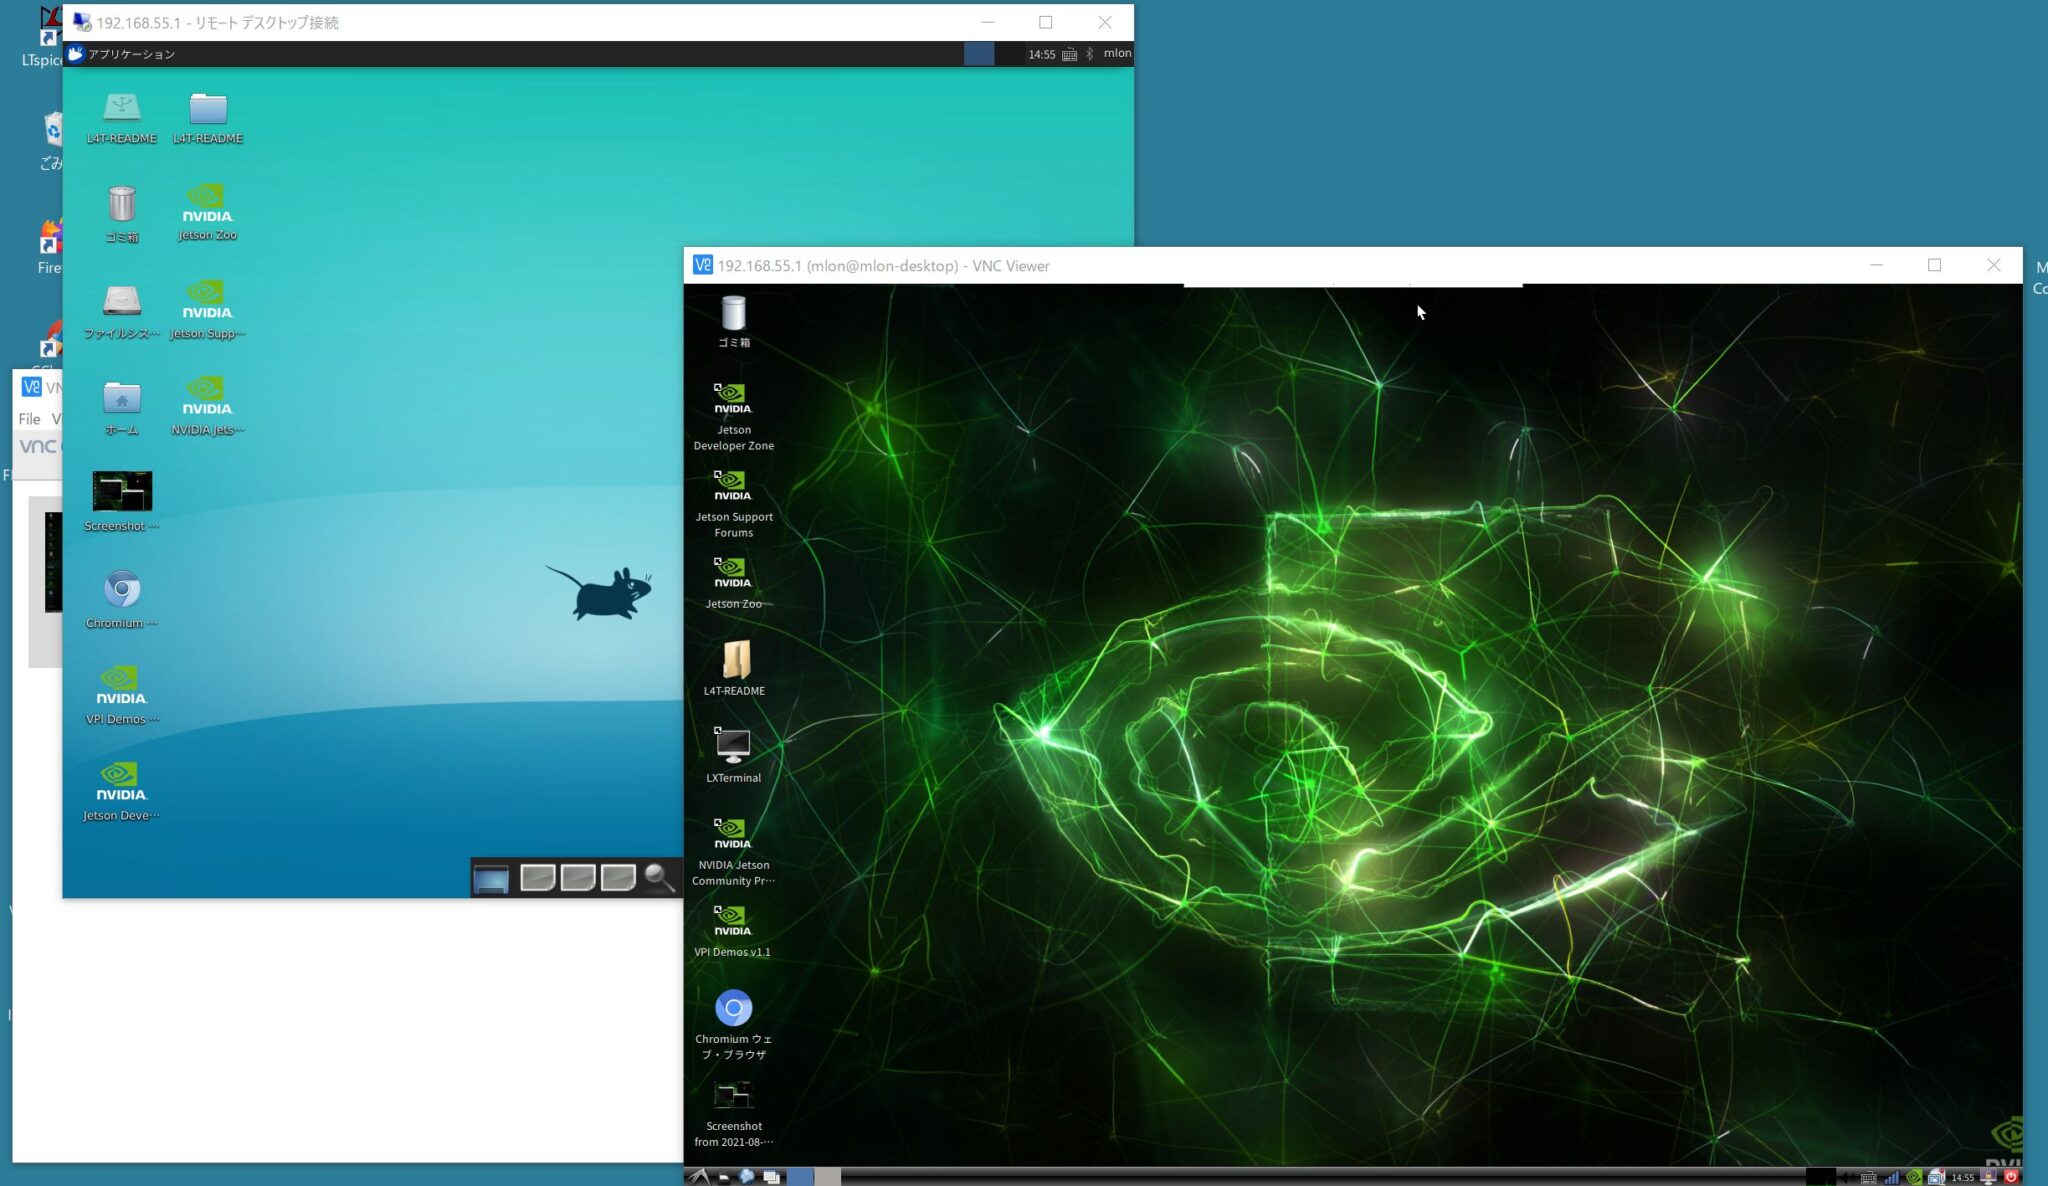Open Screenshot thumbnail on Xfce desktop
This screenshot has width=2048, height=1186.
click(122, 491)
